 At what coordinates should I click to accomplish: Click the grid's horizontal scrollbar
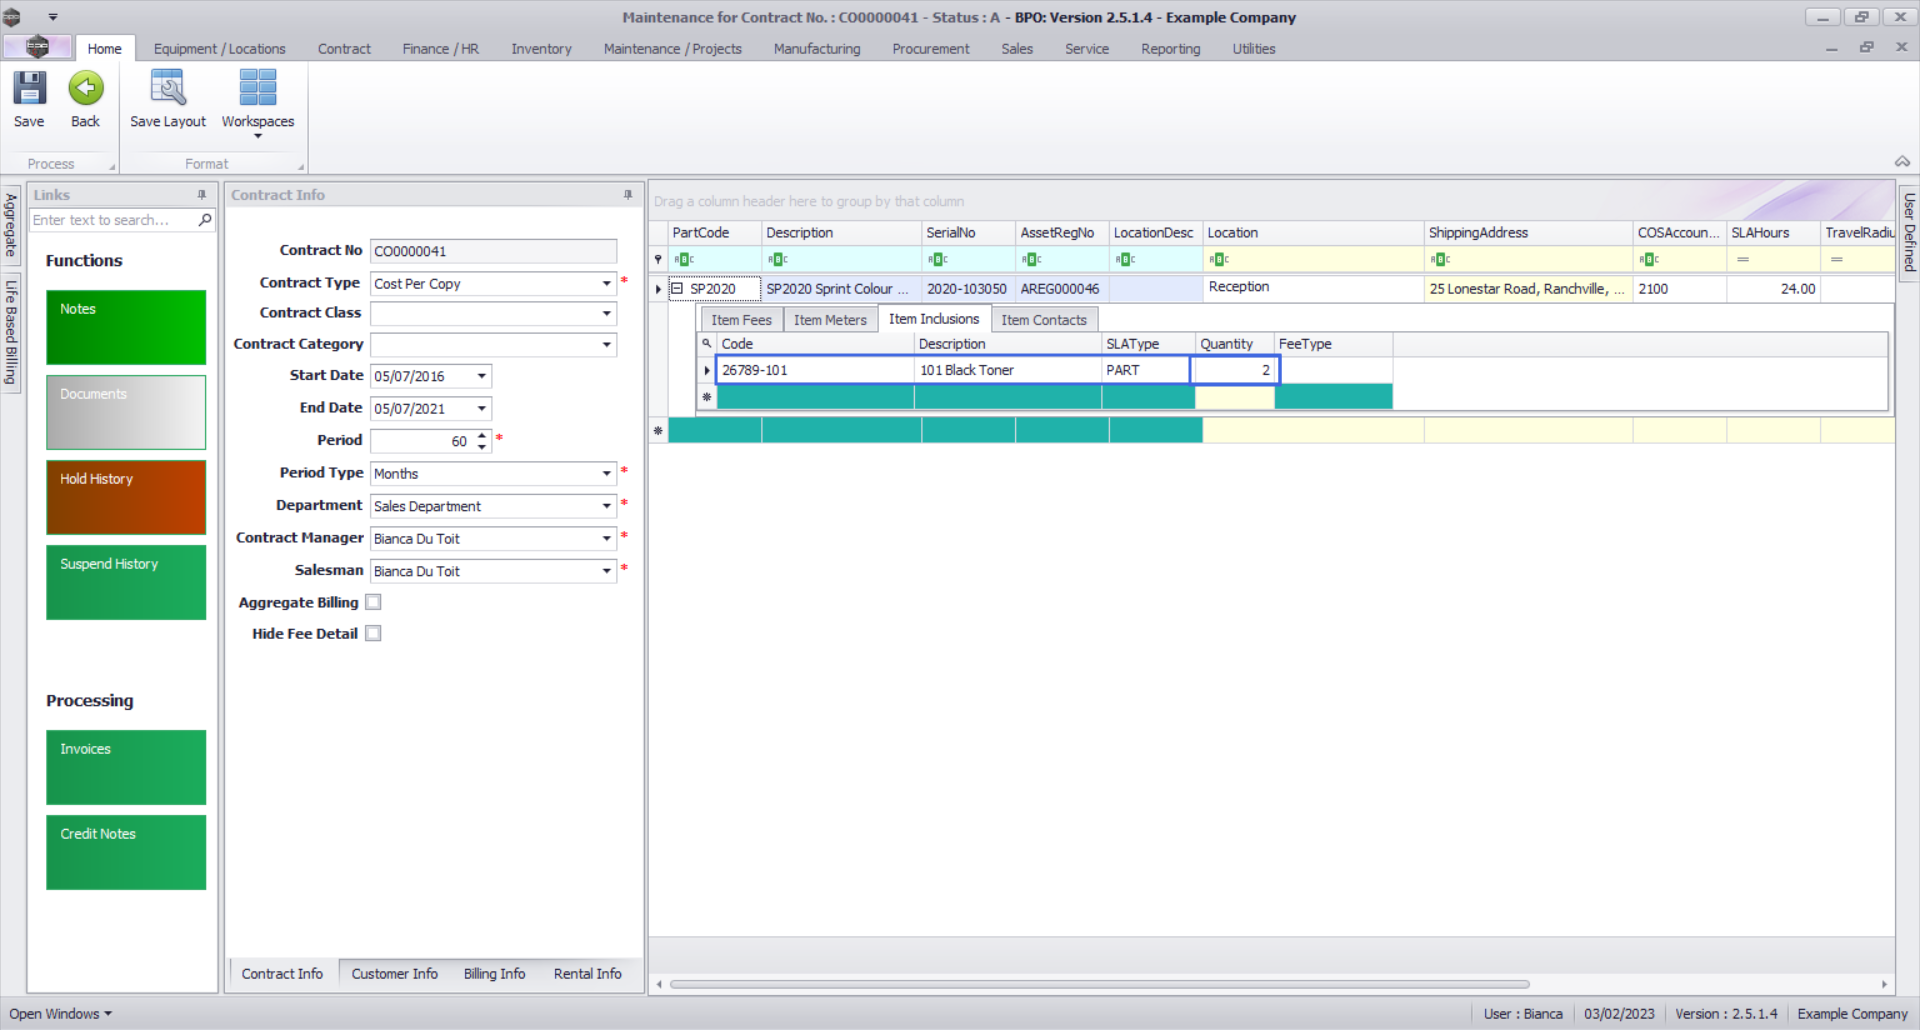point(1100,984)
